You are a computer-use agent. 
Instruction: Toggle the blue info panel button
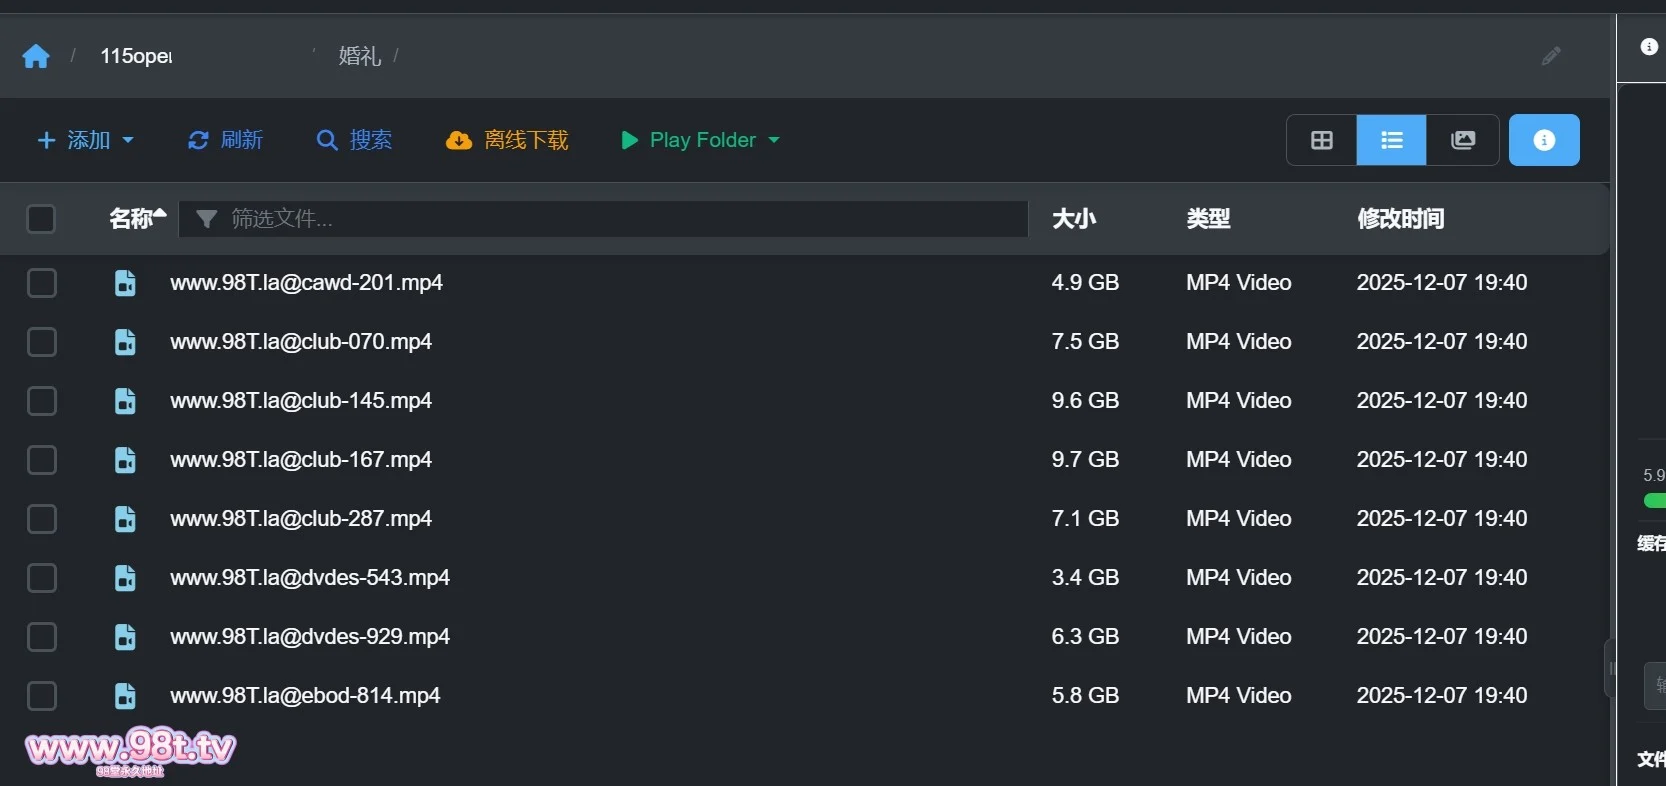point(1543,140)
